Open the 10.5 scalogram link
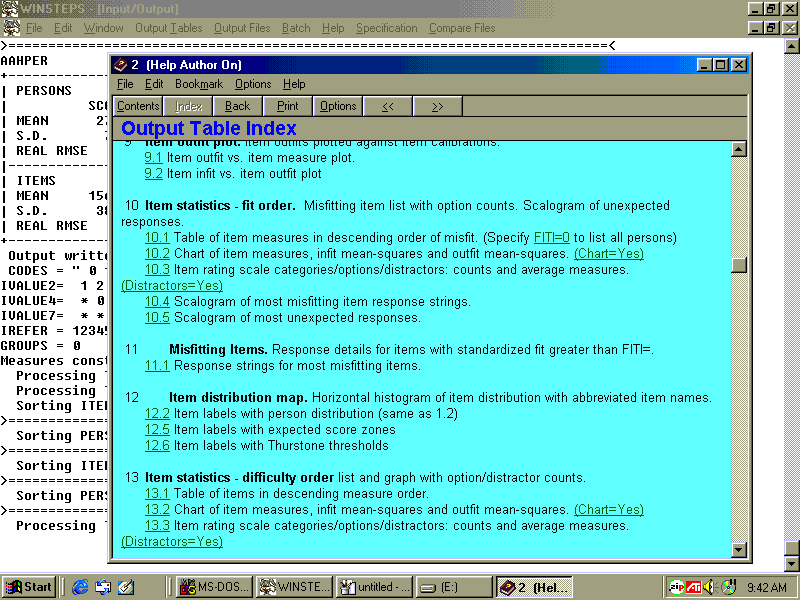Image resolution: width=800 pixels, height=600 pixels. [157, 317]
